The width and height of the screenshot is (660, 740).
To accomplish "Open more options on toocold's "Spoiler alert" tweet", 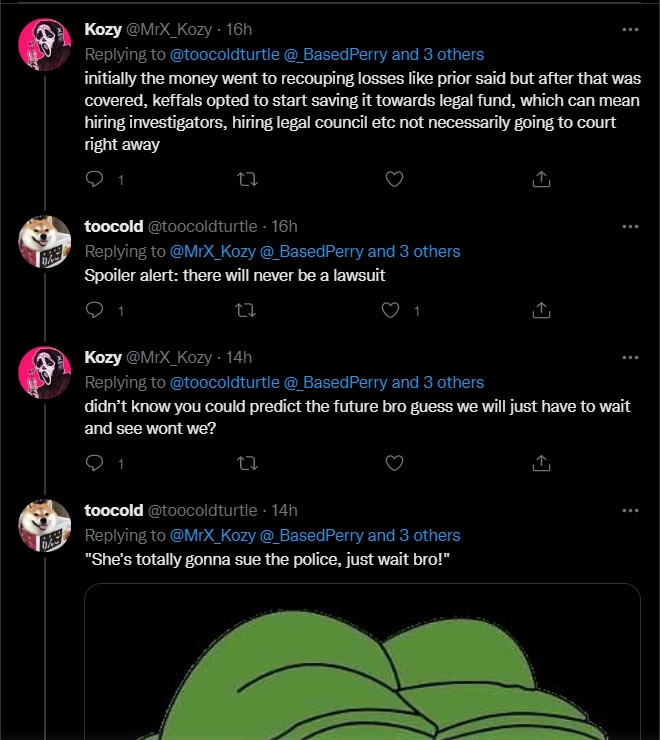I will point(630,226).
